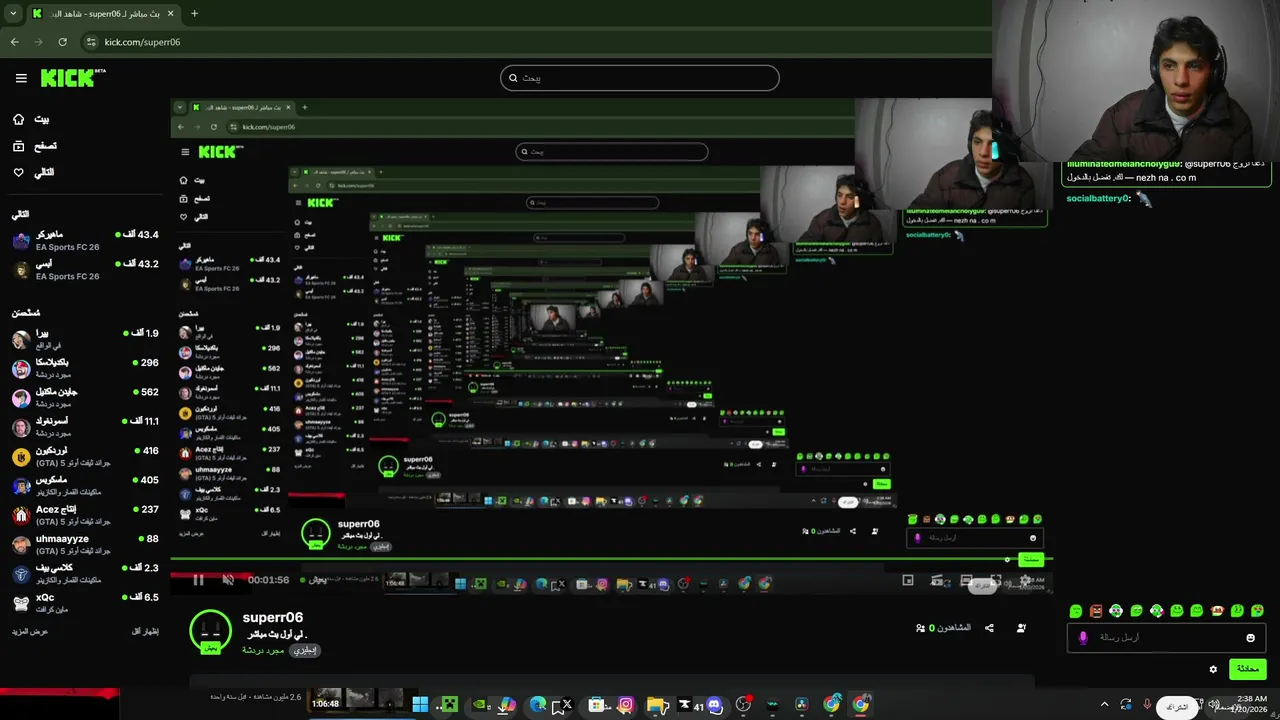Open Browse (تصفح) in sidebar

(x=34, y=146)
